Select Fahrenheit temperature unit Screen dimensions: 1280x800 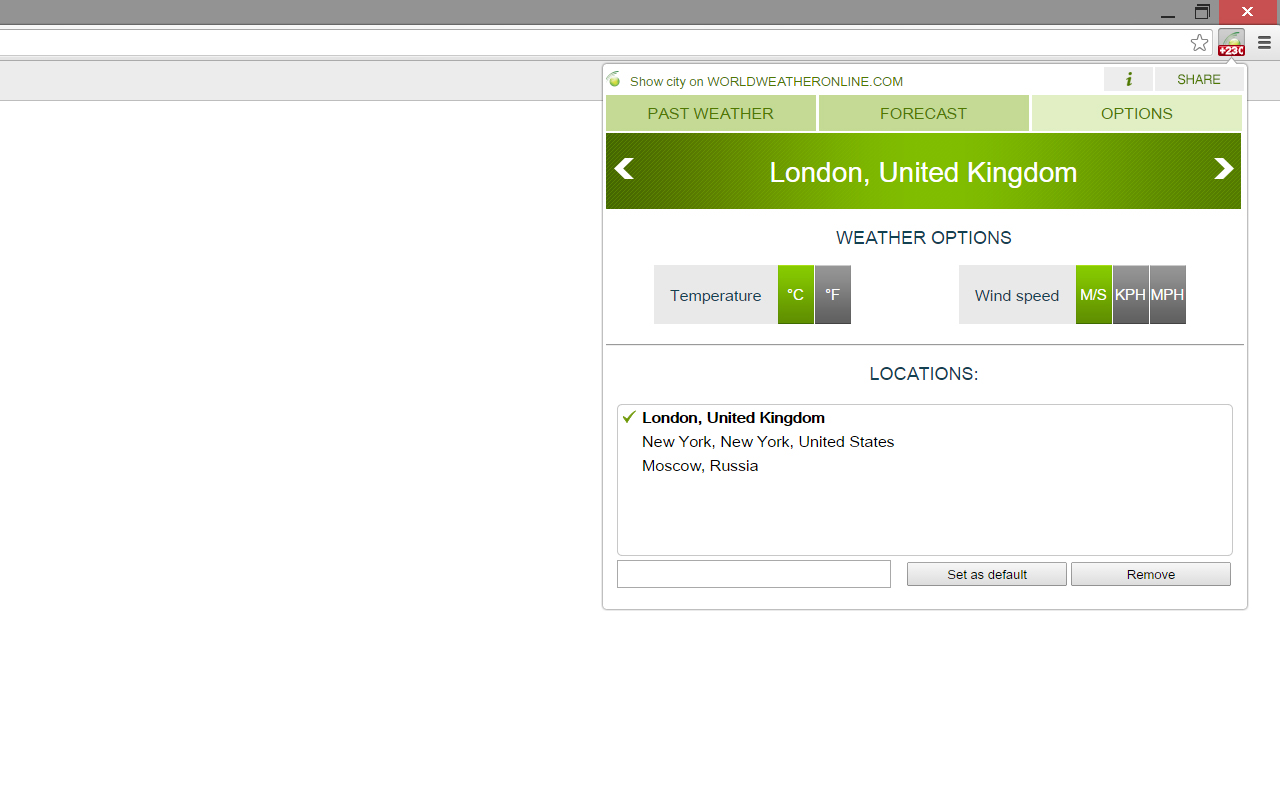click(833, 295)
